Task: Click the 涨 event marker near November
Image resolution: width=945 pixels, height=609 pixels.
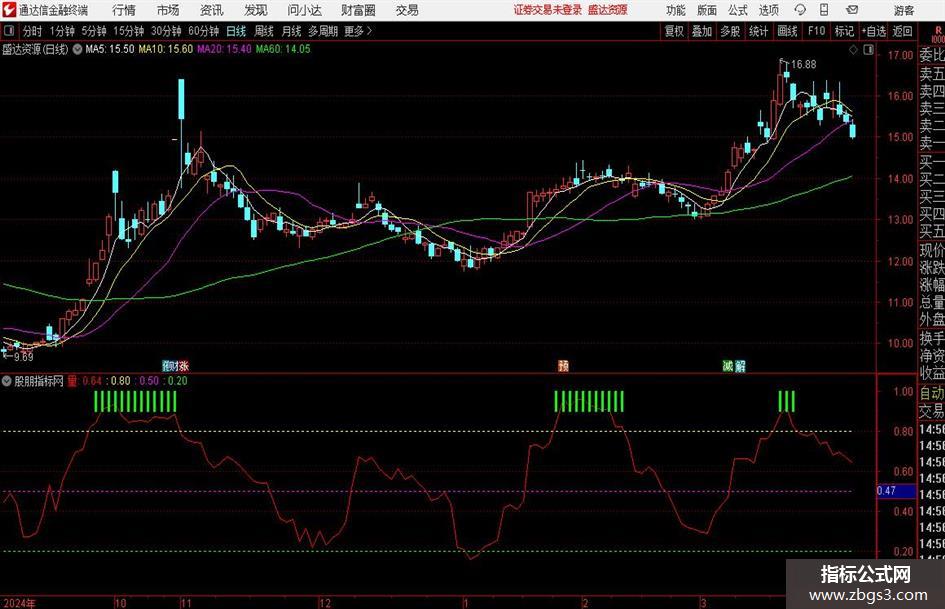Action: point(183,365)
